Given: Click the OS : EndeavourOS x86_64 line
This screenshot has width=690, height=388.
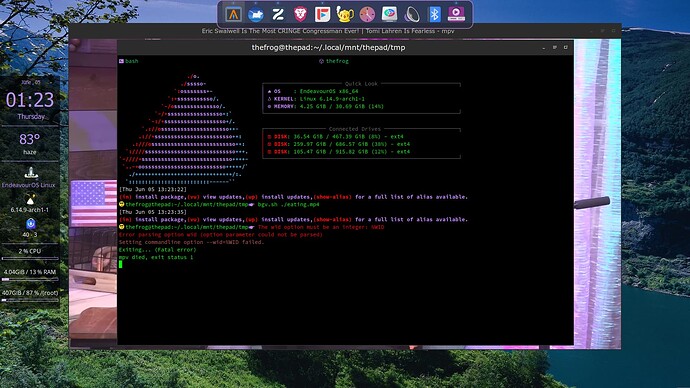Looking at the screenshot, I should click(x=313, y=92).
